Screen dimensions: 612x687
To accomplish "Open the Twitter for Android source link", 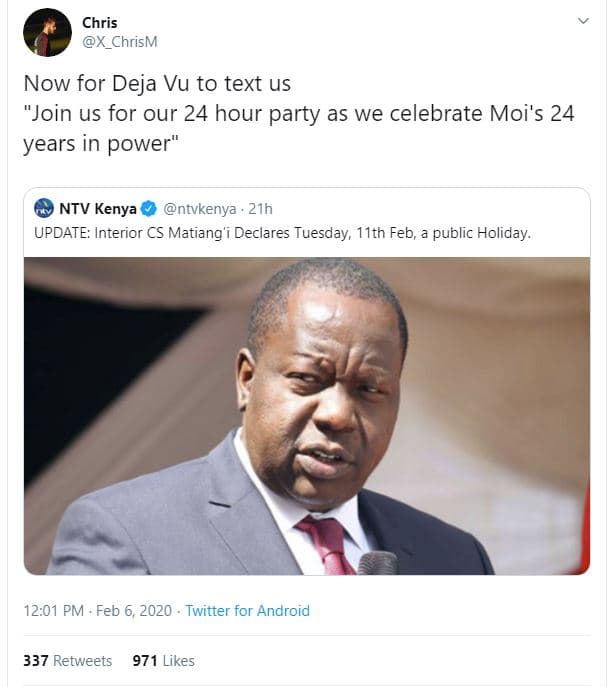I will tap(247, 610).
